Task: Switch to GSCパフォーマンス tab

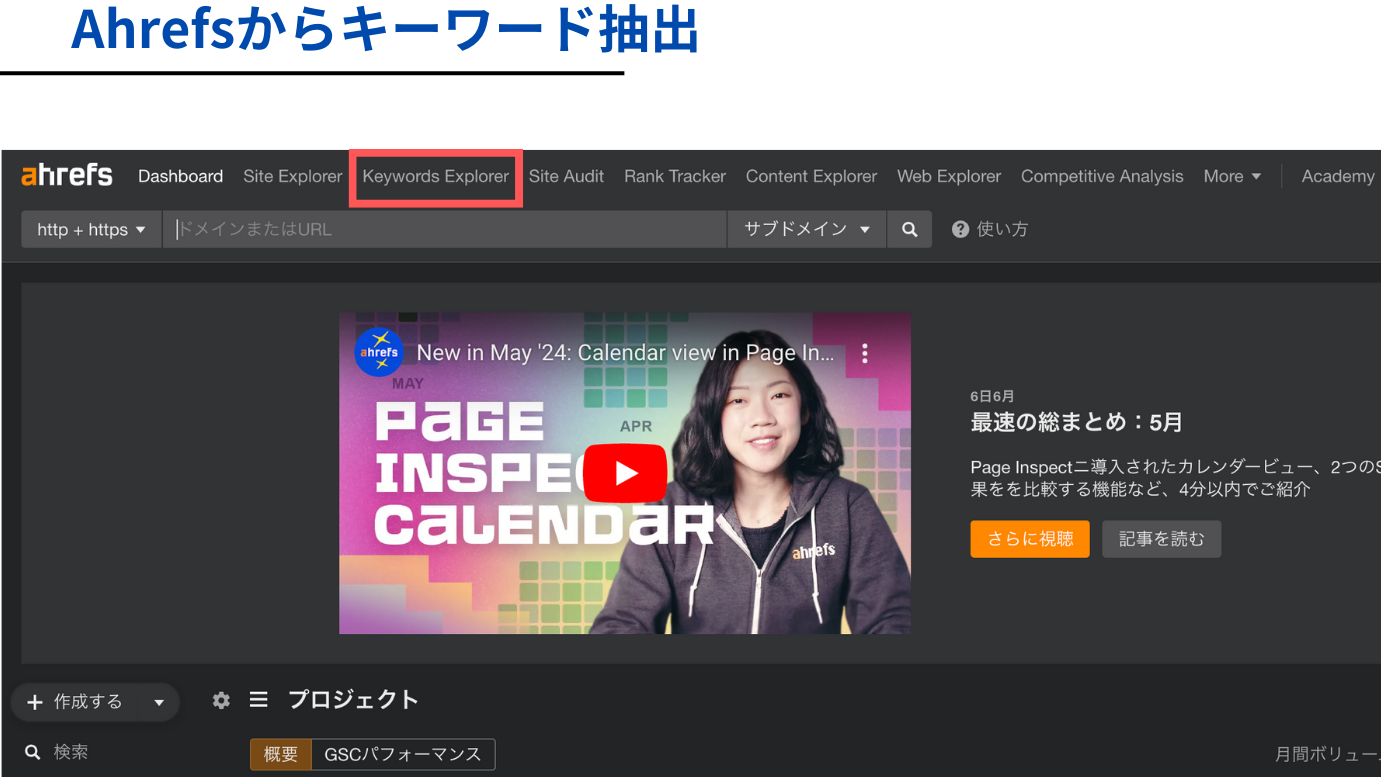Action: pyautogui.click(x=403, y=754)
